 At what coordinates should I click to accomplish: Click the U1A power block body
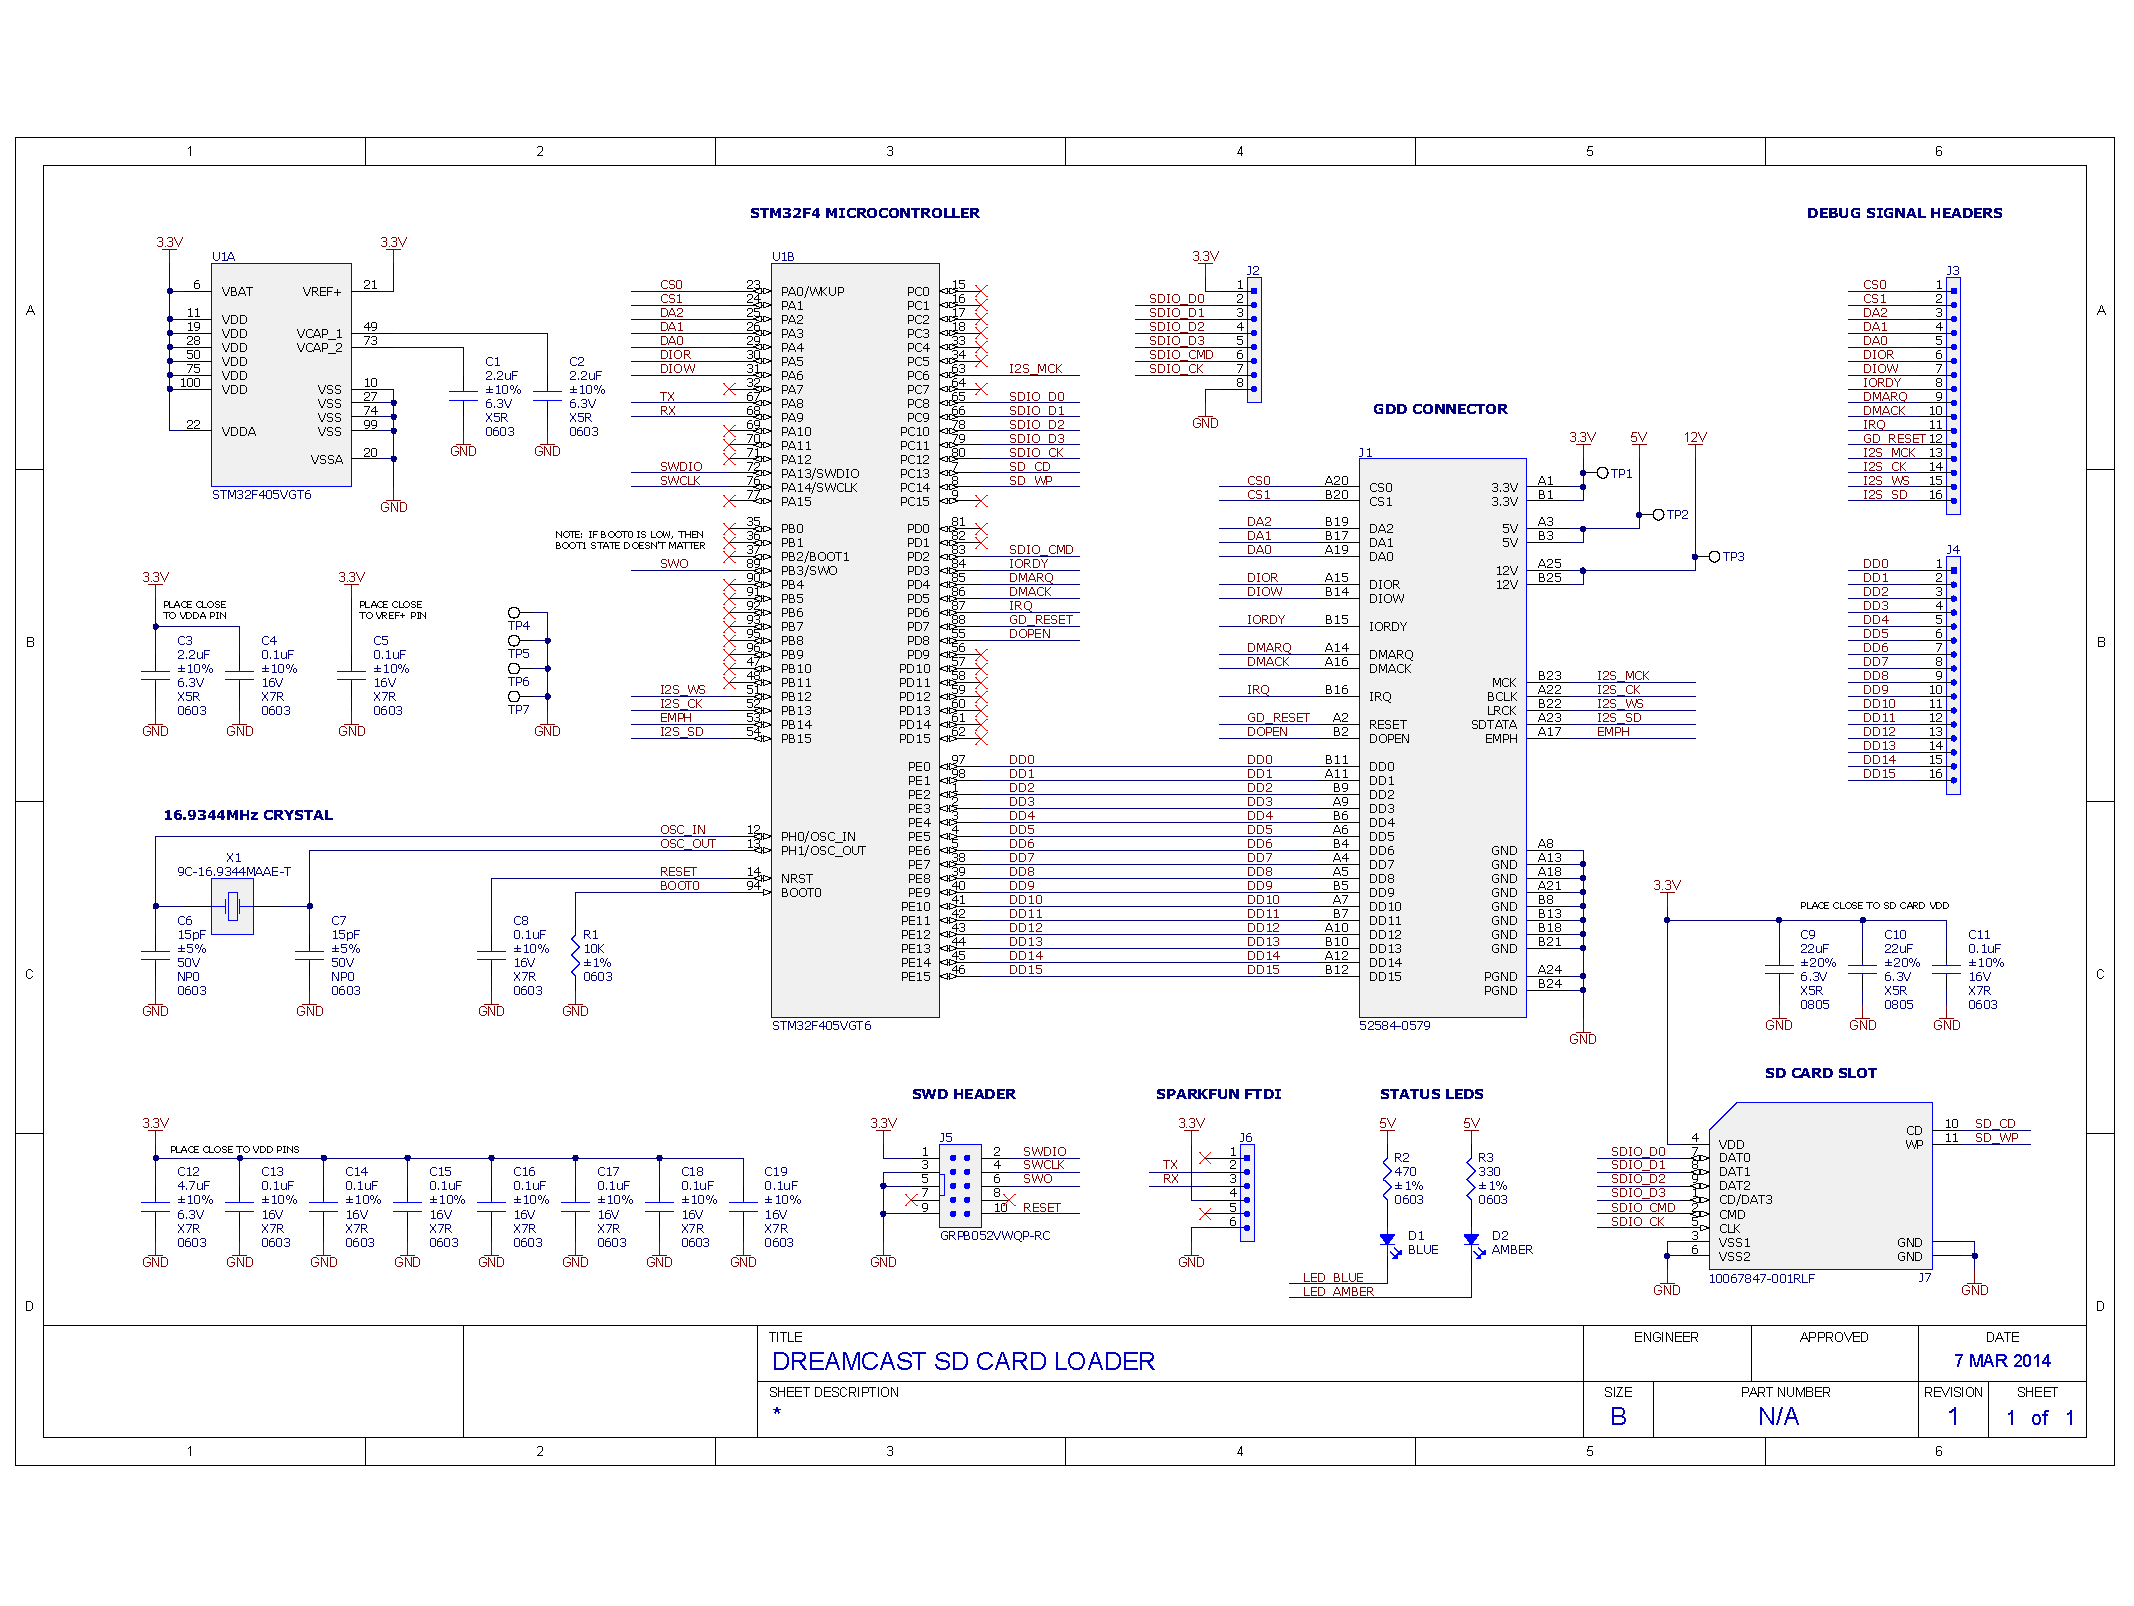[281, 375]
